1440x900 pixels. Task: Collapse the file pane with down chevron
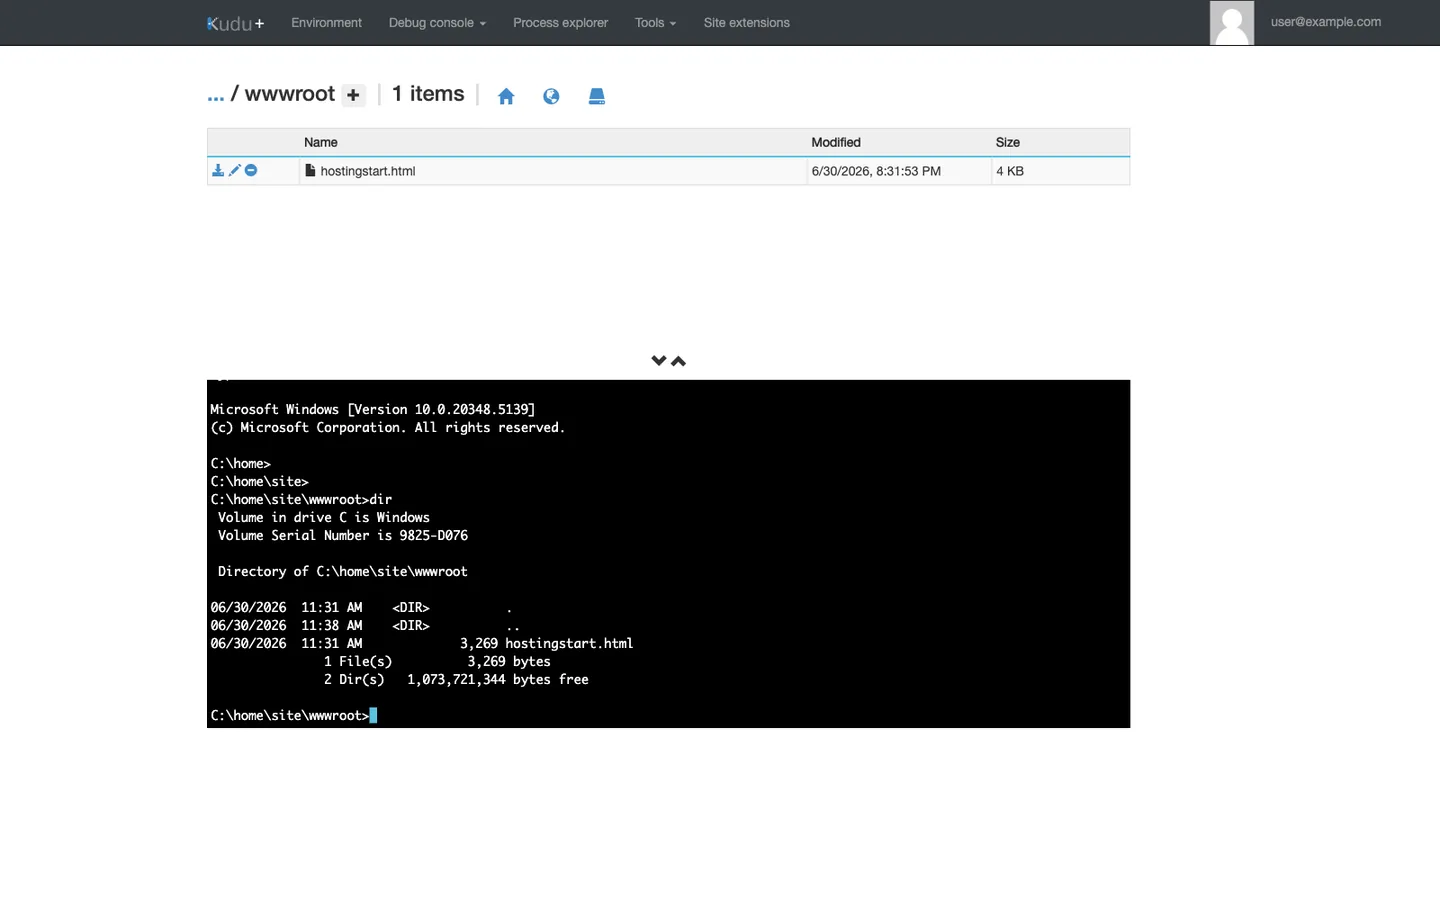[659, 360]
